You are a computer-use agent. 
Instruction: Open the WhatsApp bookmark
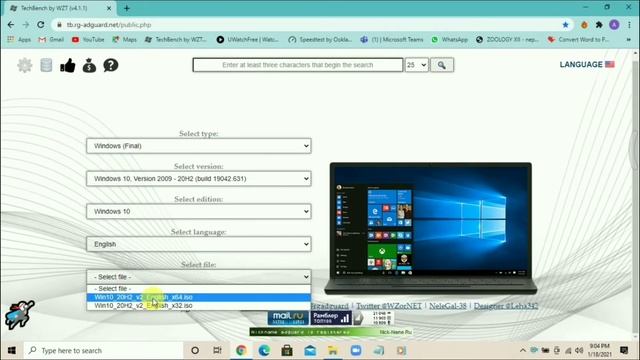click(449, 40)
